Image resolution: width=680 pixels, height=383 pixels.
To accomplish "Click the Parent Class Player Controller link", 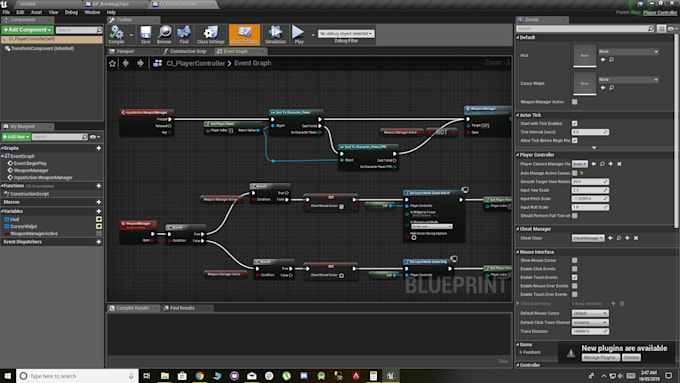I will [x=660, y=13].
